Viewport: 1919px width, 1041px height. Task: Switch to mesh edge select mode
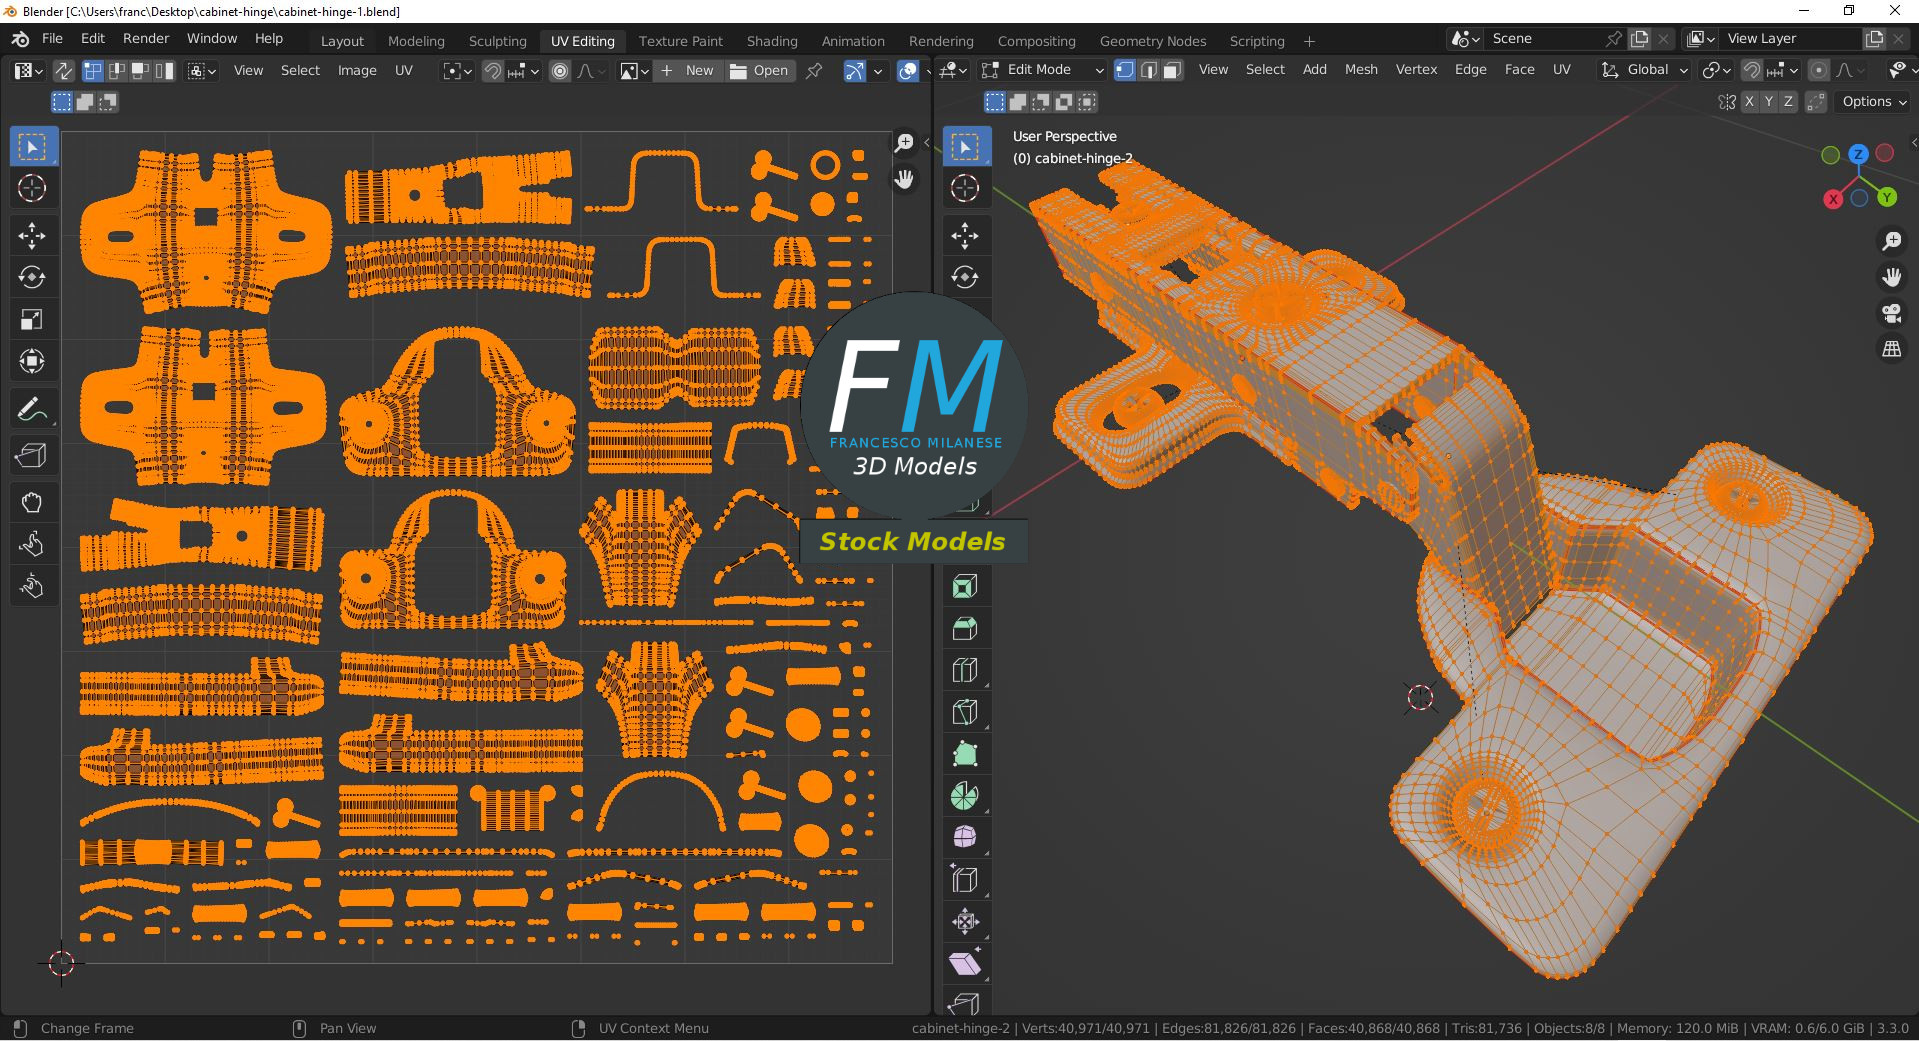coord(1149,70)
